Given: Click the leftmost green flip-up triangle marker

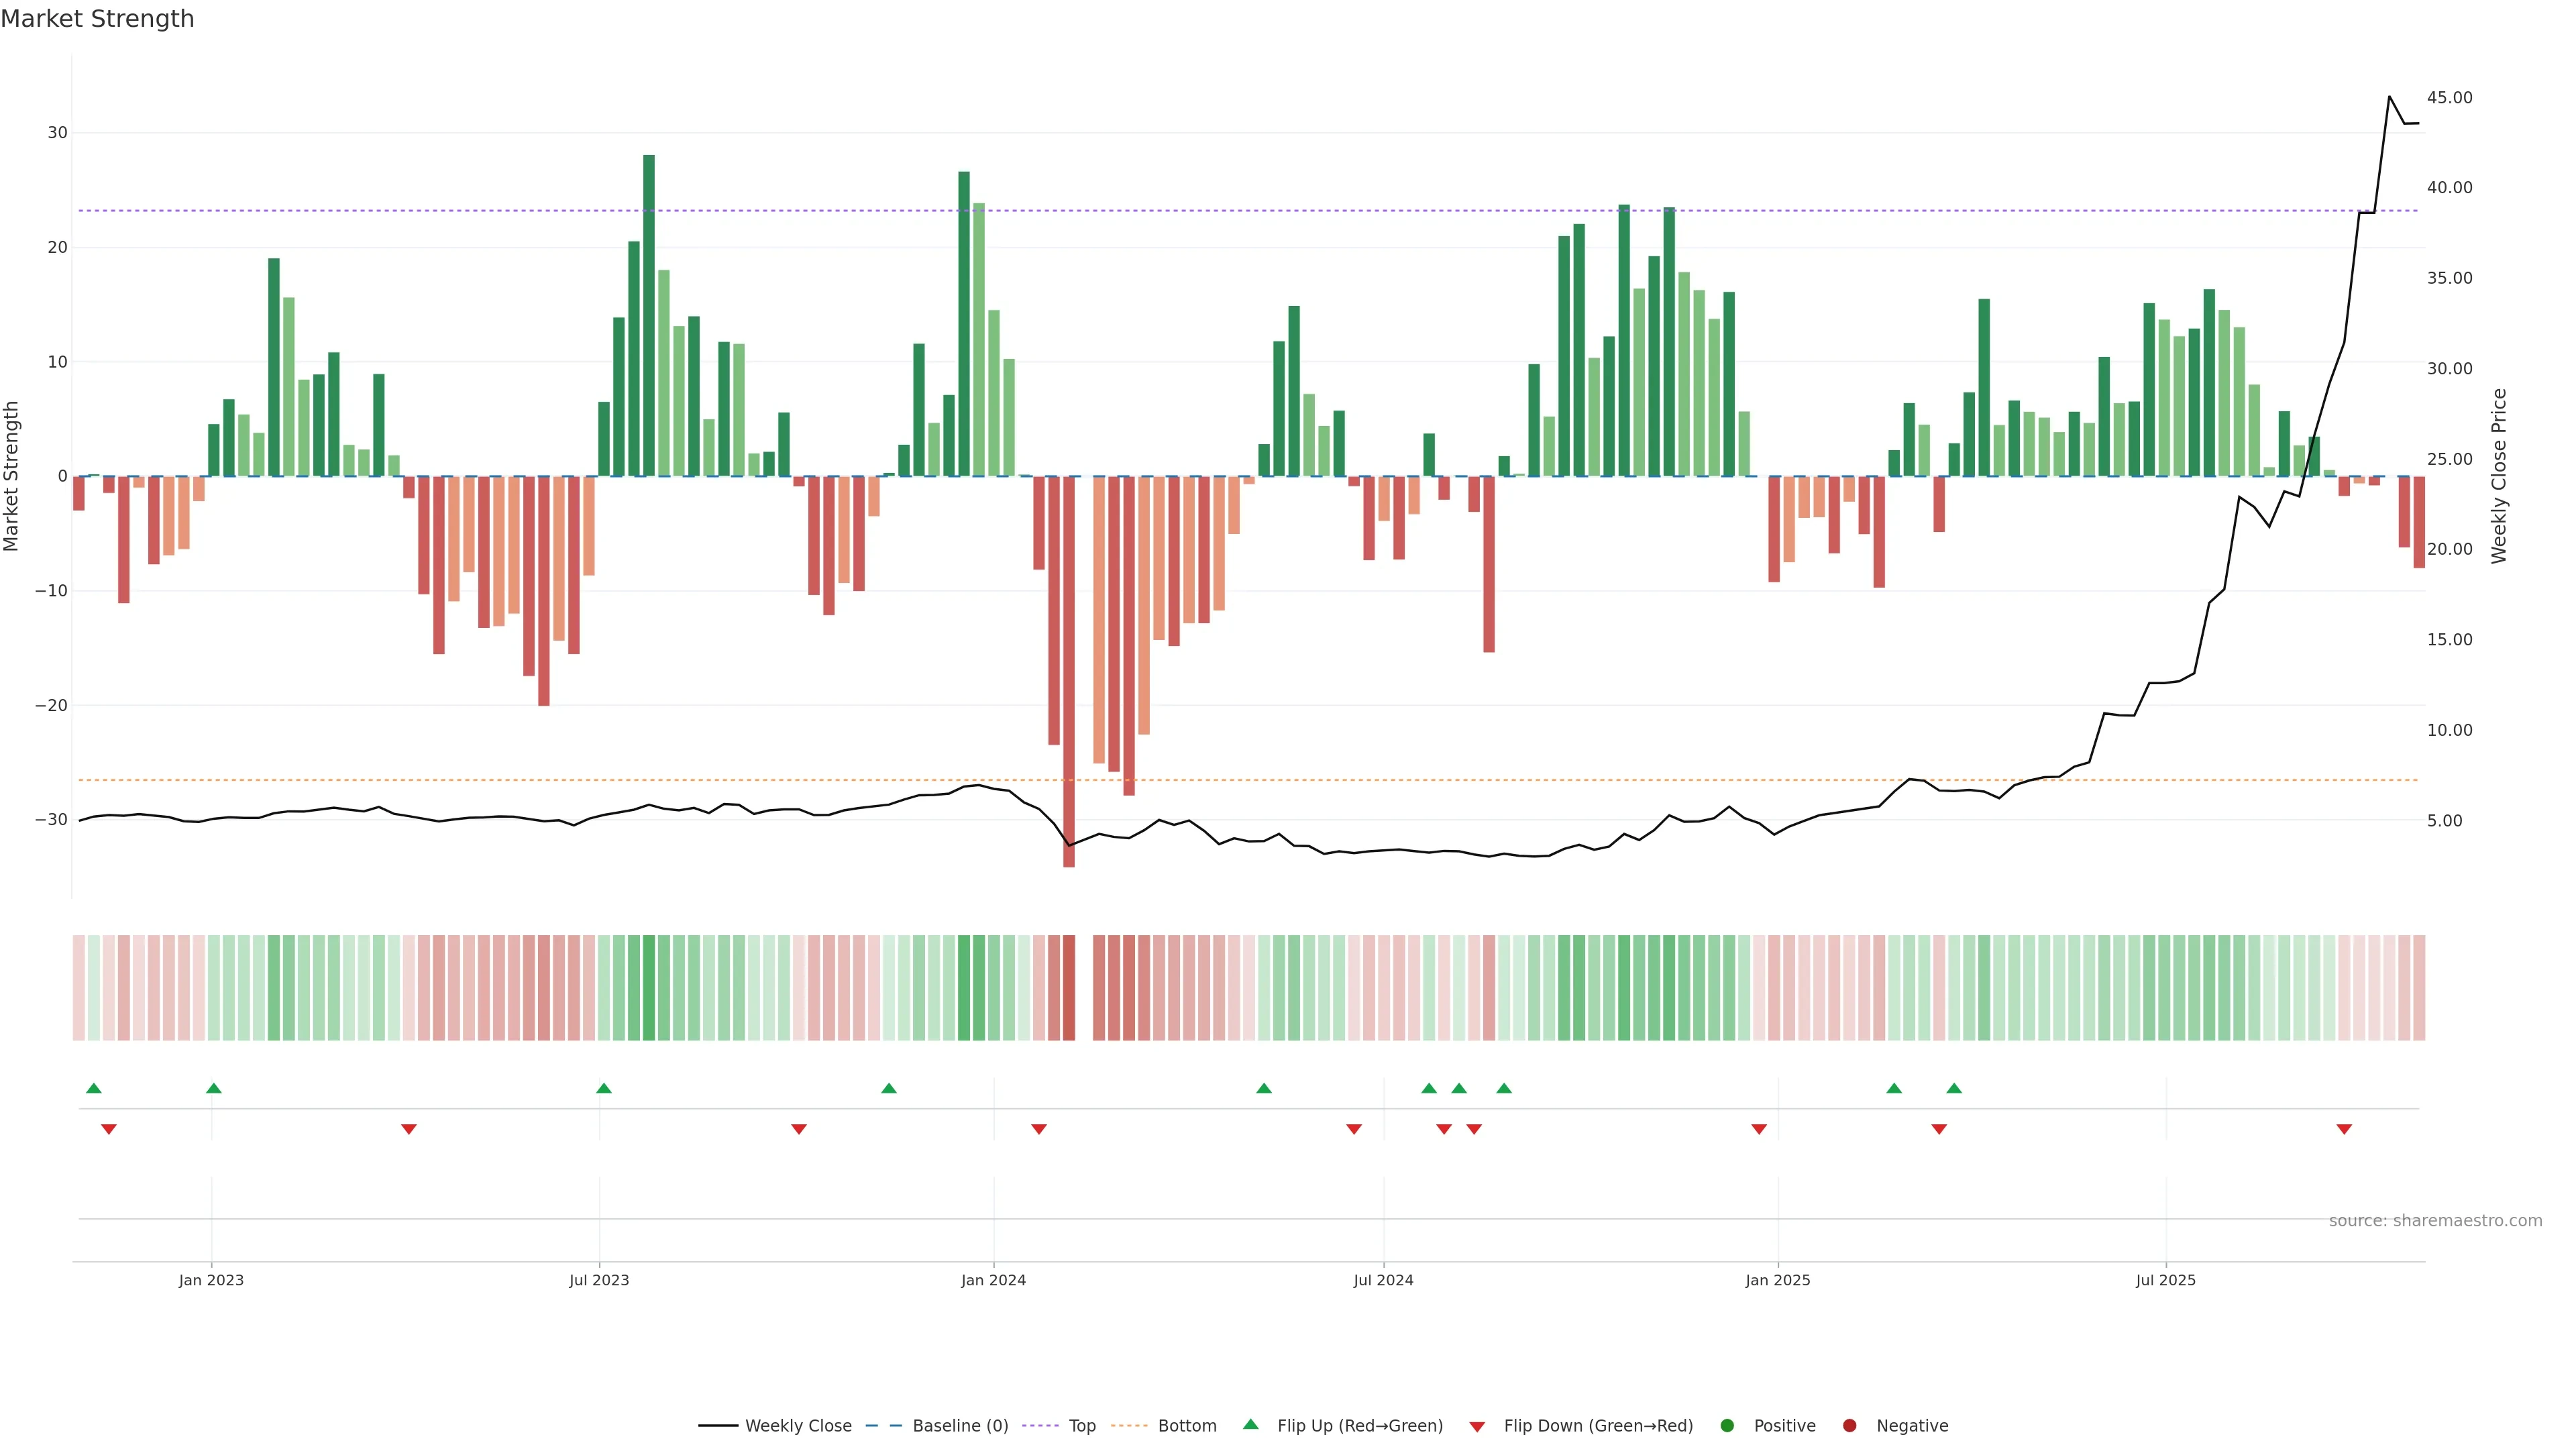Looking at the screenshot, I should [x=94, y=1088].
